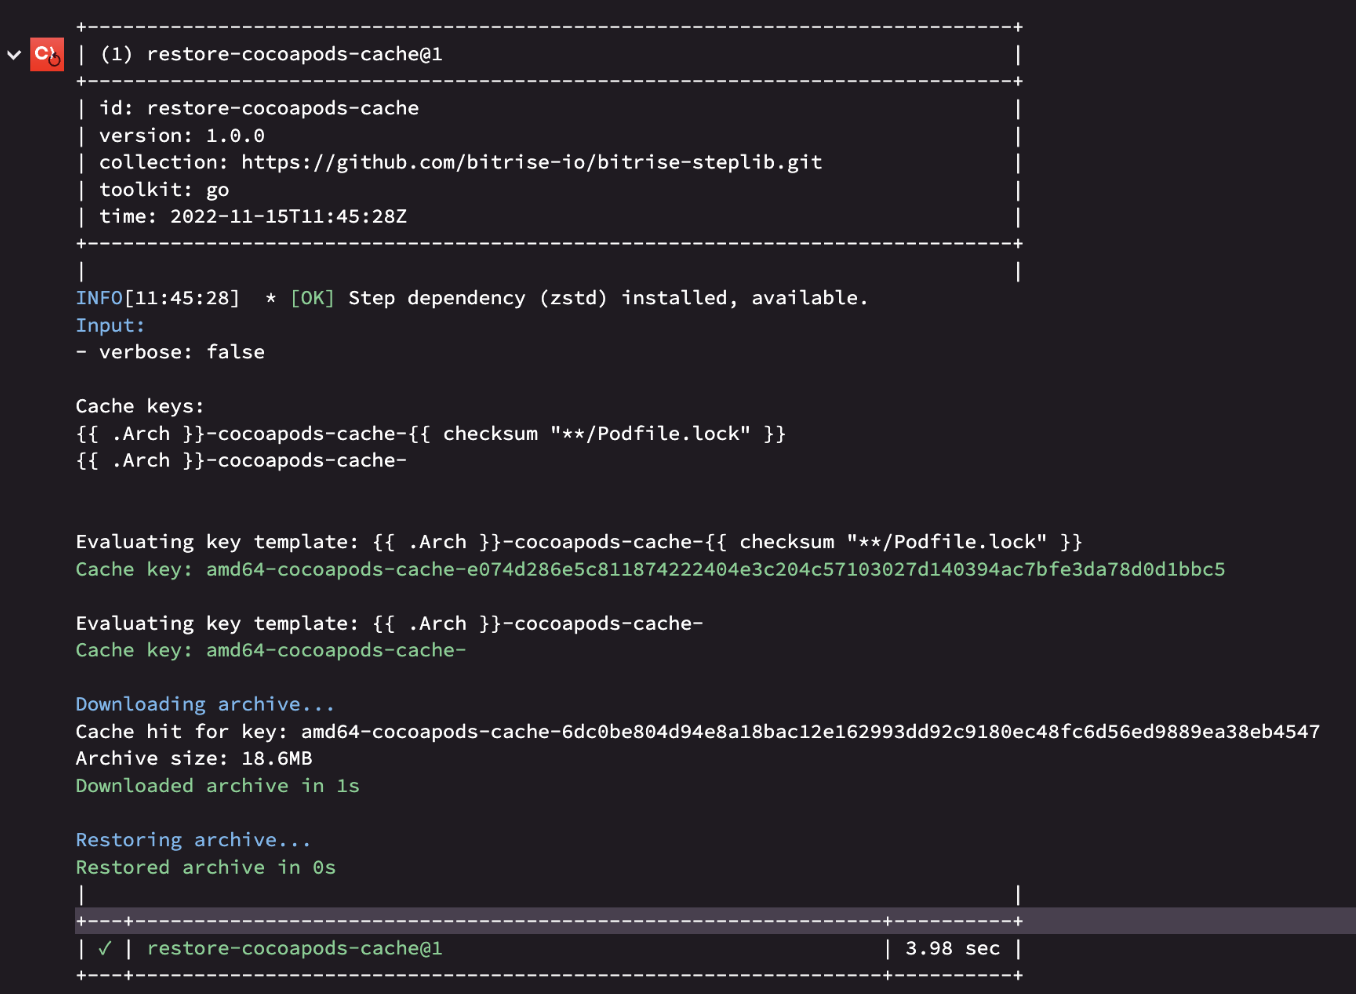The height and width of the screenshot is (994, 1356).
Task: Select the 'version: 1.0.0' line
Action: pyautogui.click(x=182, y=135)
